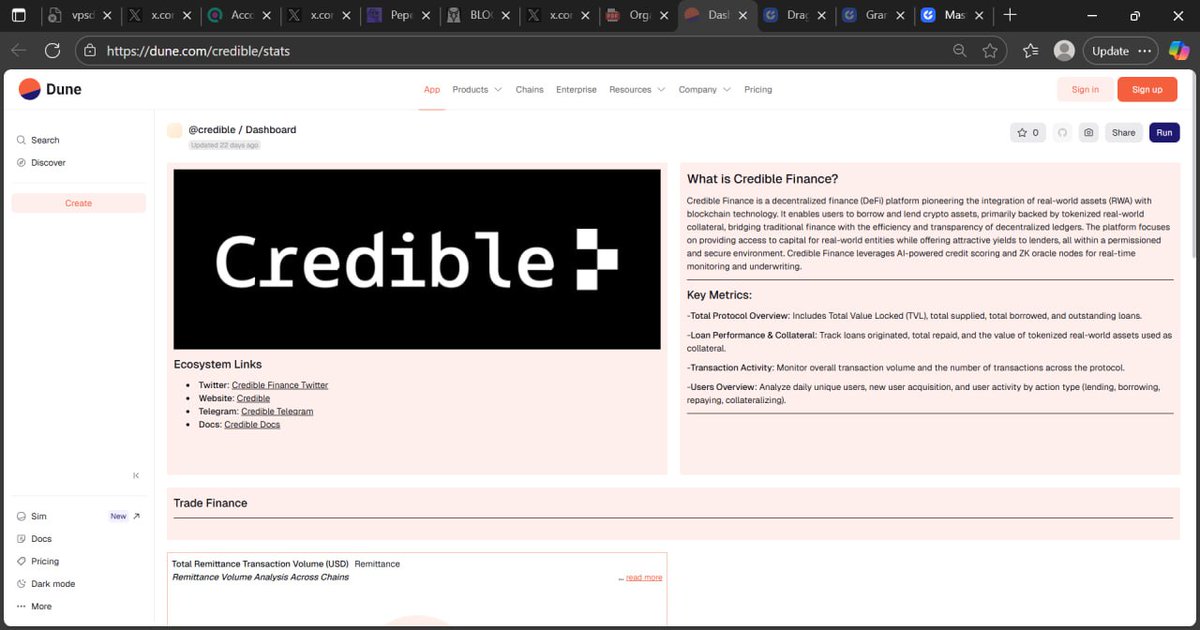Open a new browser tab
The image size is (1200, 630).
click(x=1010, y=15)
